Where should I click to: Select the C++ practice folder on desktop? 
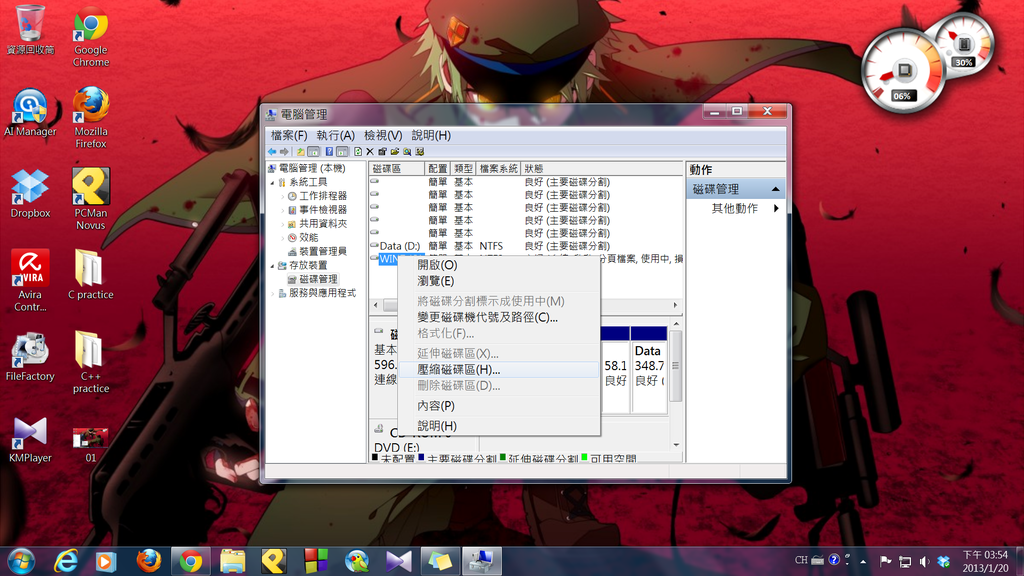[x=91, y=362]
